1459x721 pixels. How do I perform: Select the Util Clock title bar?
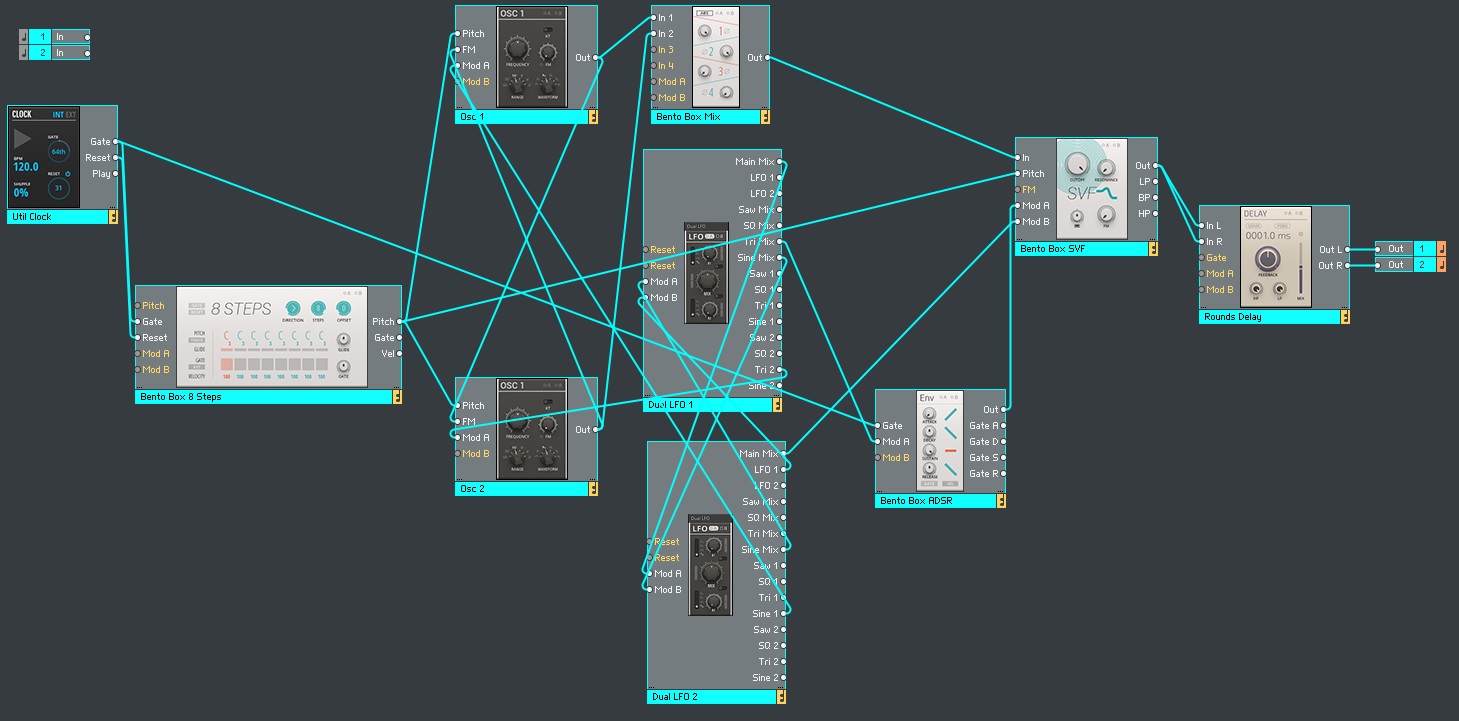[x=58, y=217]
